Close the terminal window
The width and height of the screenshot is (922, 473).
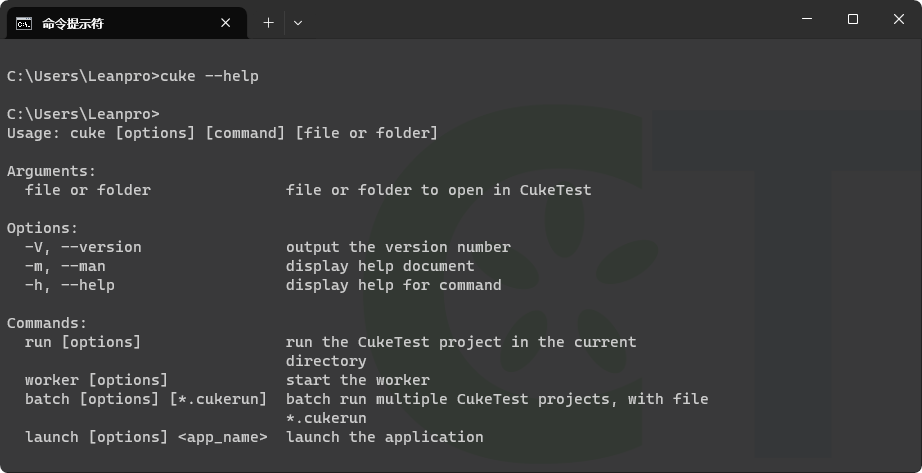coord(898,19)
